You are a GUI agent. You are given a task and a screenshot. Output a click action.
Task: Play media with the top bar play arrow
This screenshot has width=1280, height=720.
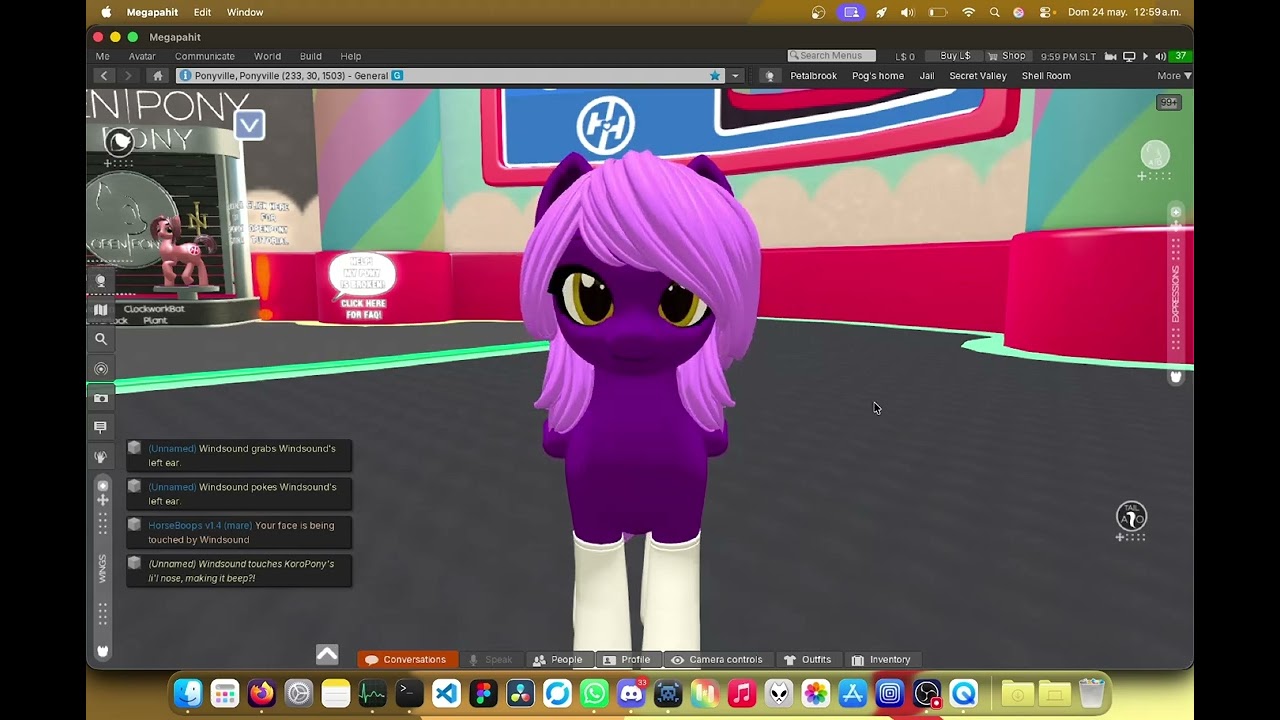[1145, 57]
